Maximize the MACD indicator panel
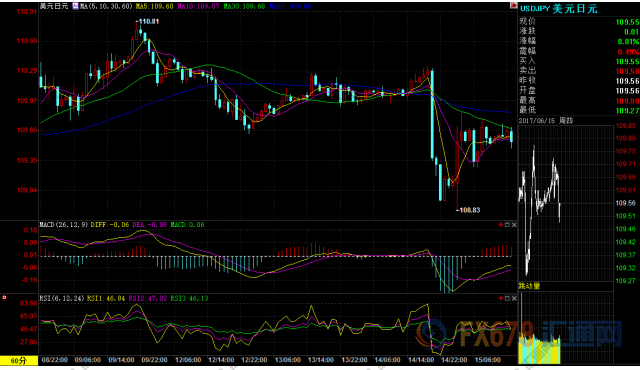 507,225
